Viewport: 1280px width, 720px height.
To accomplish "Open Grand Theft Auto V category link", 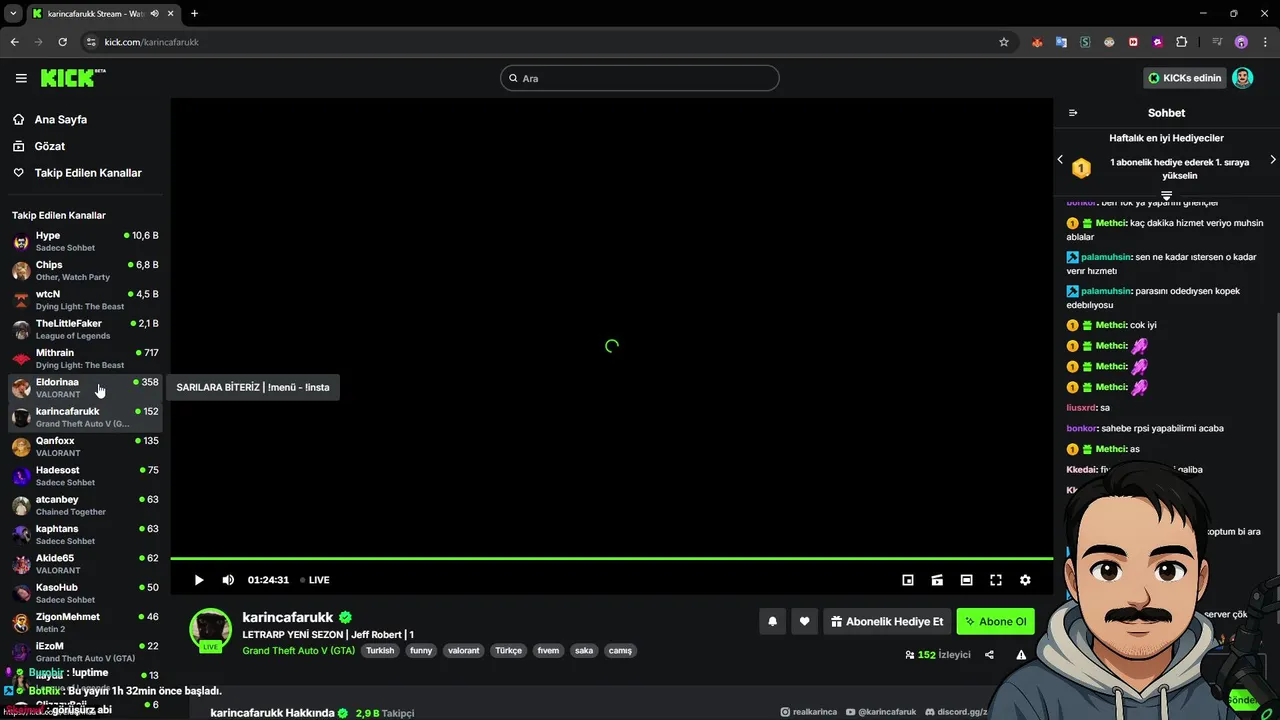I will 298,650.
